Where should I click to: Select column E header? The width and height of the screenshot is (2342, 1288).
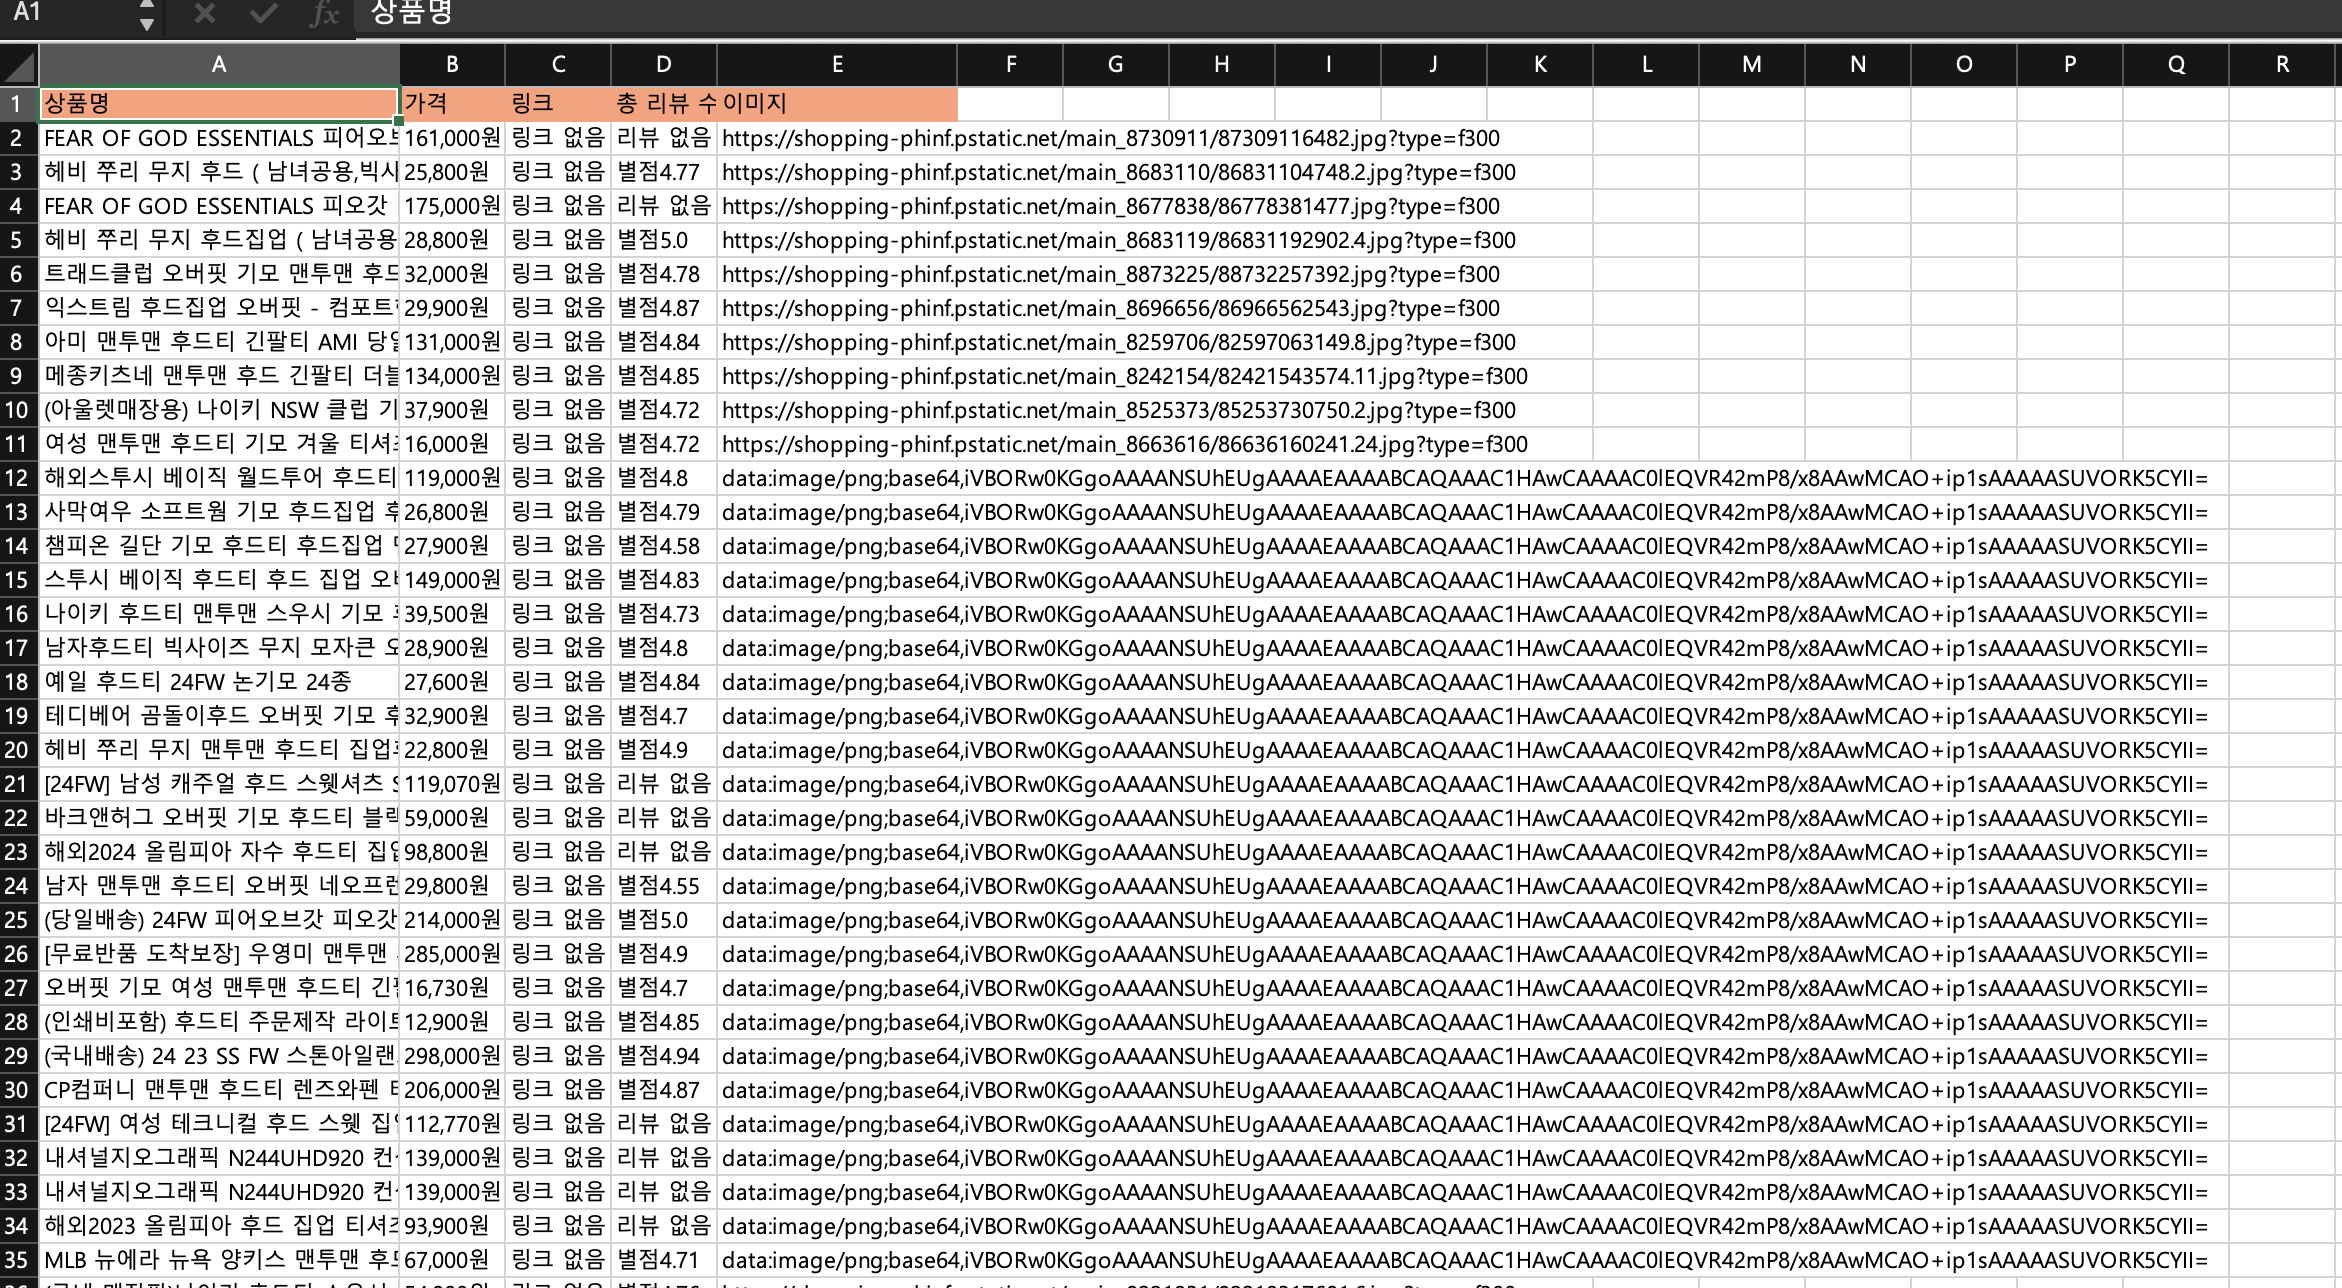(x=837, y=65)
